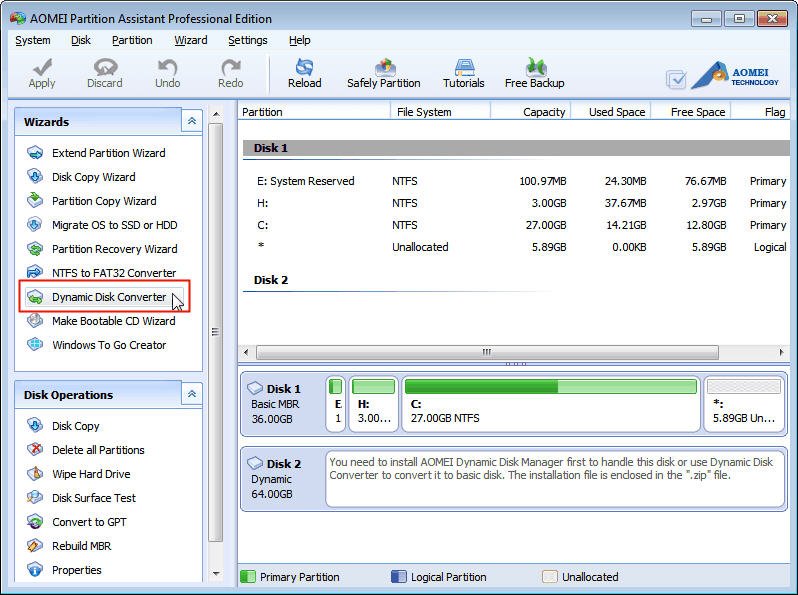This screenshot has width=798, height=595.
Task: Click sidebar vertical scrollbar thumb
Action: [x=216, y=332]
